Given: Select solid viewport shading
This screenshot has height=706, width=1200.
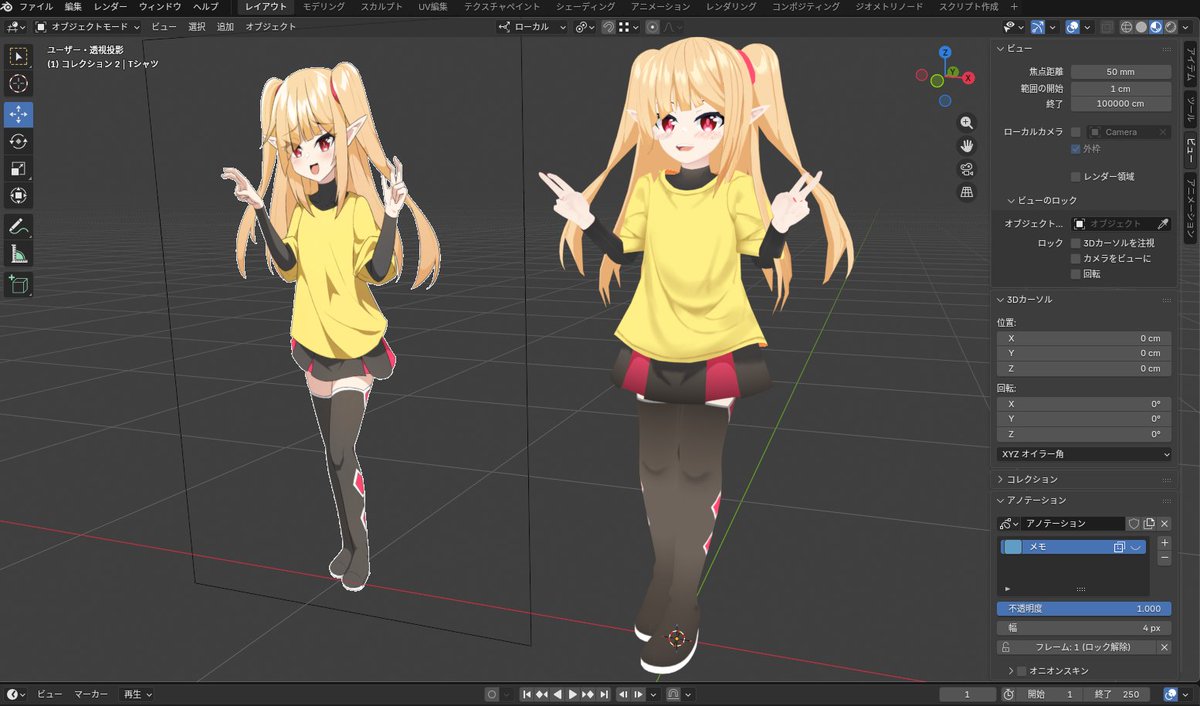Looking at the screenshot, I should point(1140,27).
